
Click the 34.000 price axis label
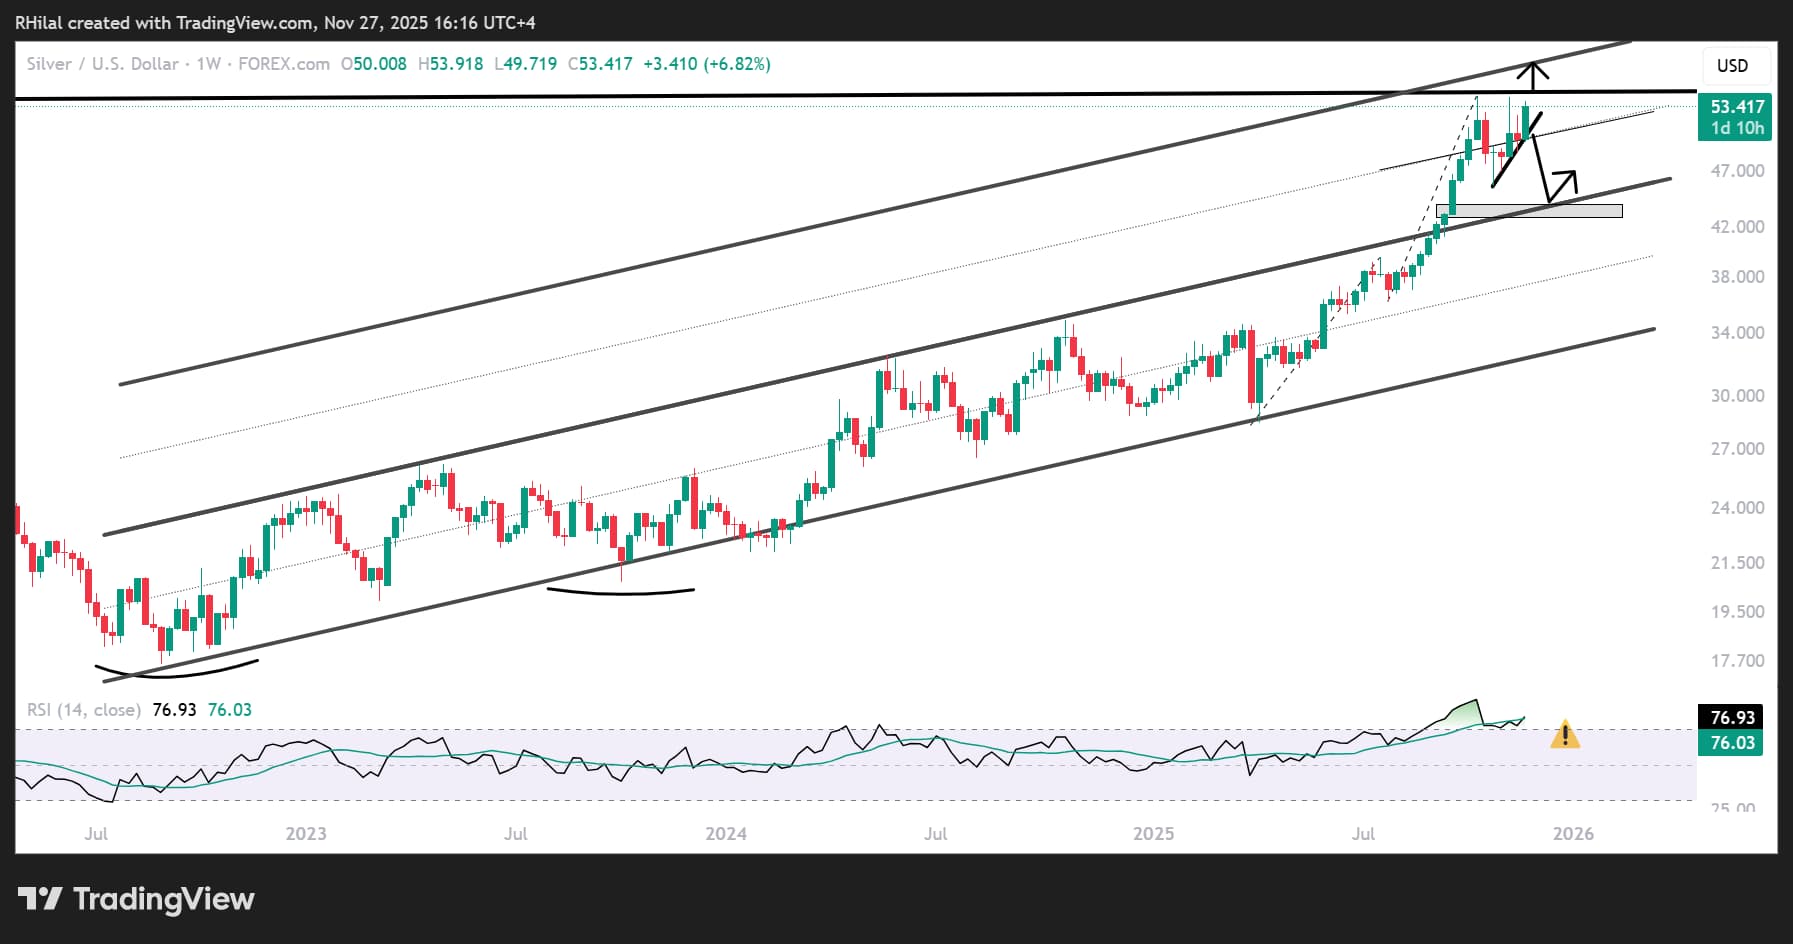1737,333
